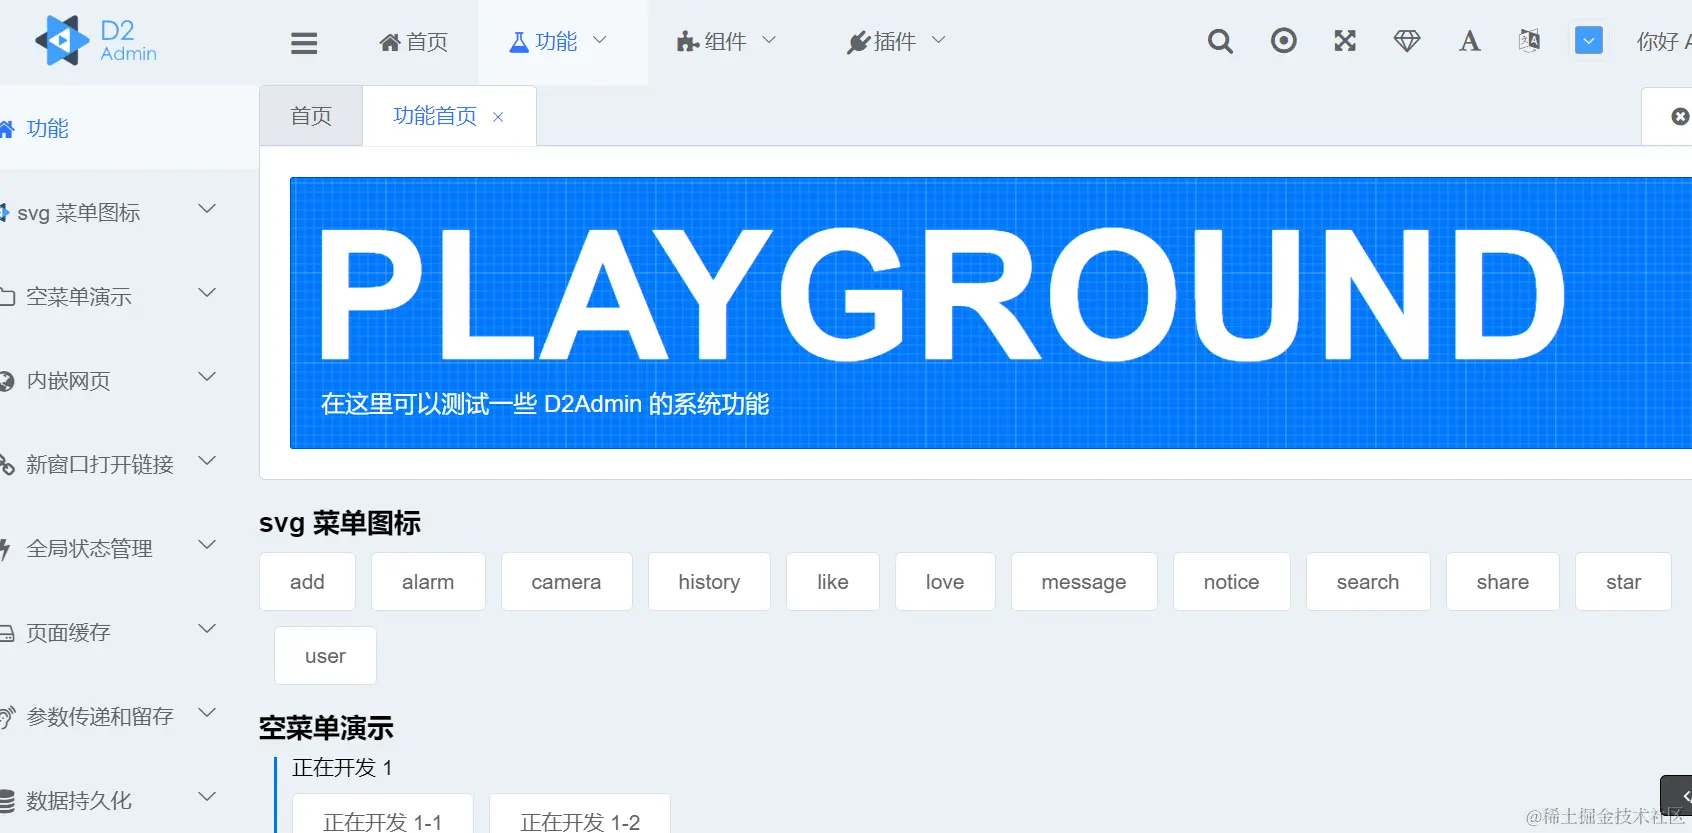
Task: Click the history button
Action: click(x=709, y=582)
